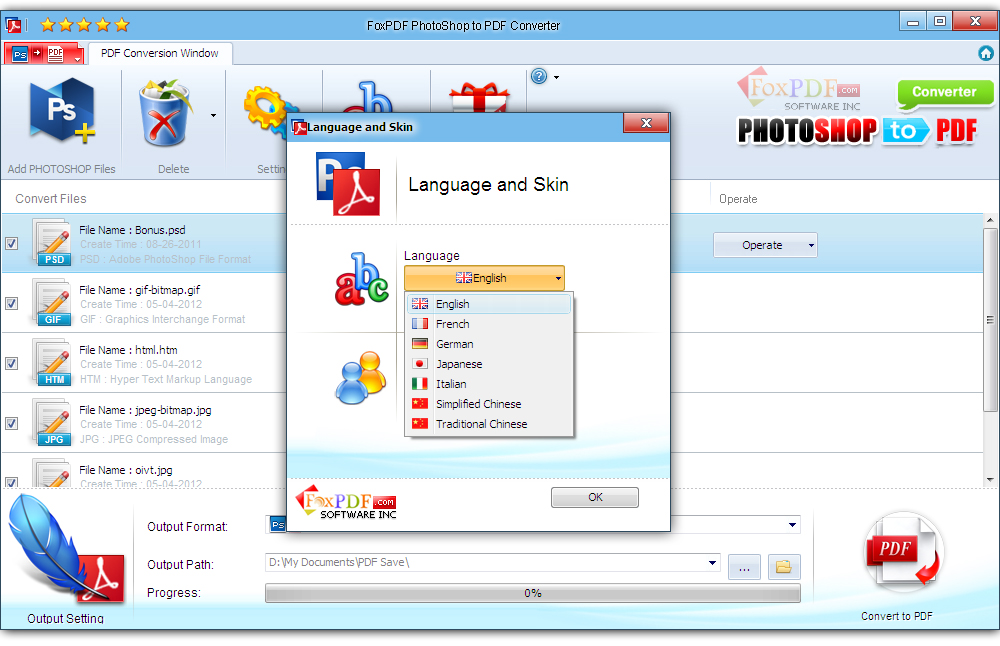Click the PS and PDF dialog header icon
The height and width of the screenshot is (646, 1000).
pos(348,184)
